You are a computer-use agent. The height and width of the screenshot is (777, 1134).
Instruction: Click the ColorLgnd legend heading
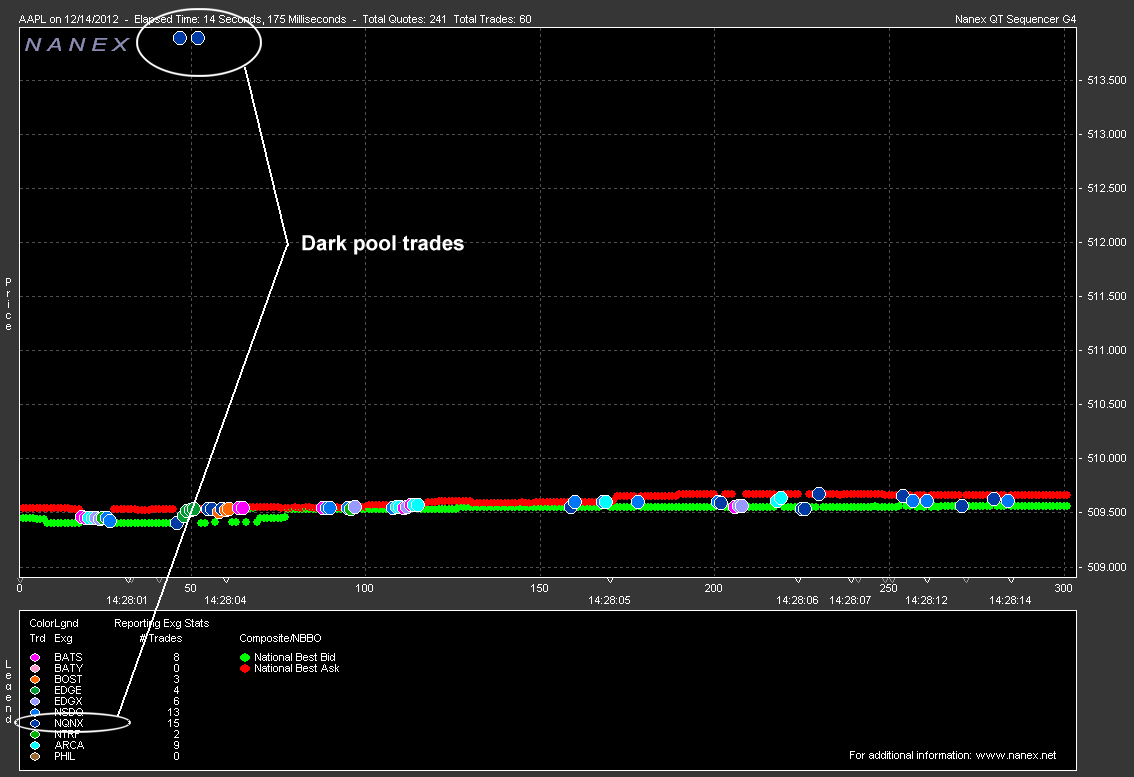[x=54, y=624]
